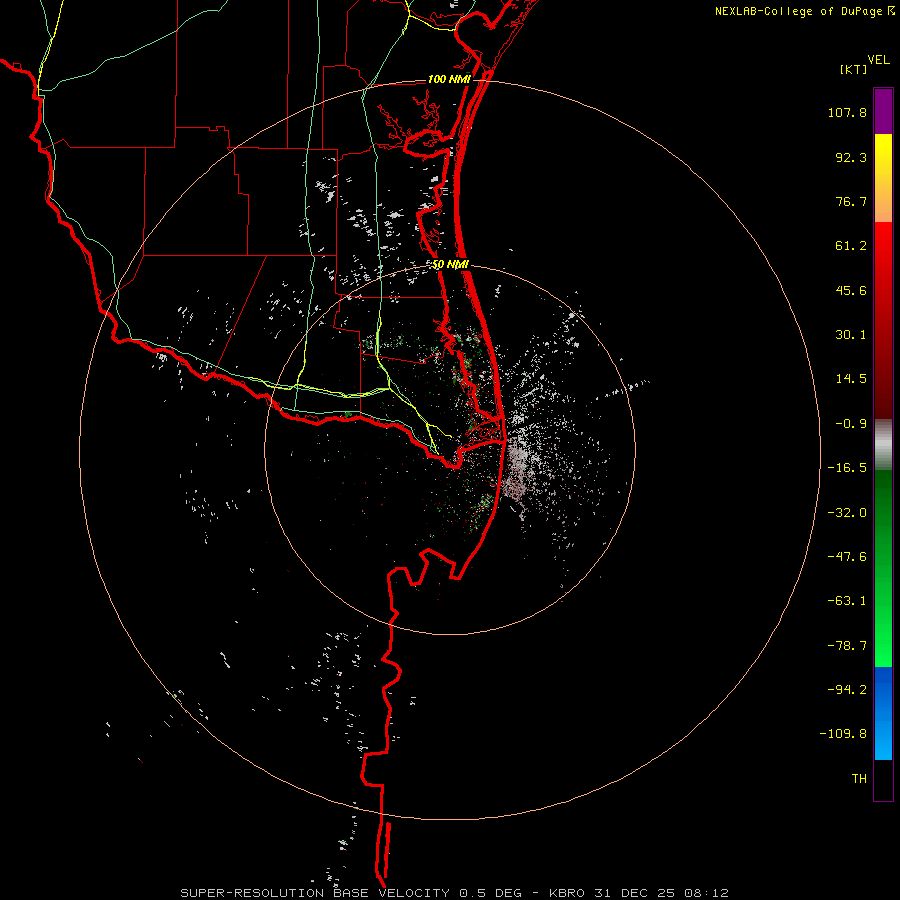This screenshot has height=900, width=900.
Task: Click the 107.8 velocity scale value
Action: tap(847, 112)
